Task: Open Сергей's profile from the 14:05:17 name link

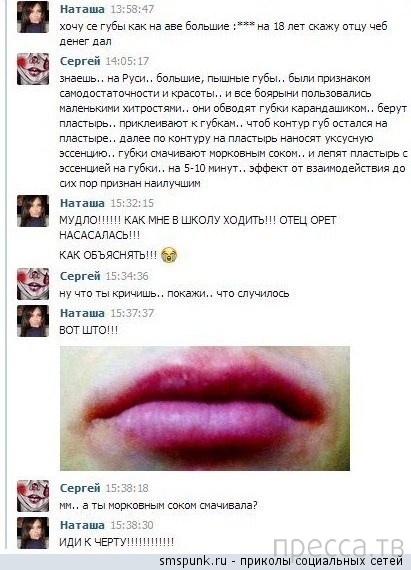Action: point(80,61)
